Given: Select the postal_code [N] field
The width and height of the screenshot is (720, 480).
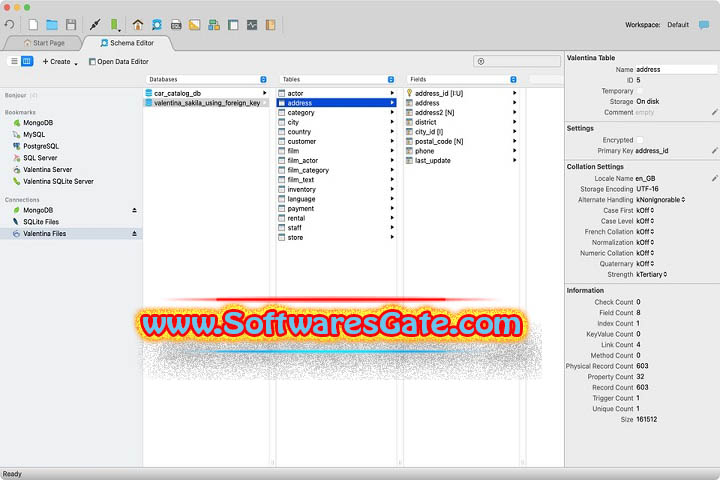Looking at the screenshot, I should click(461, 141).
